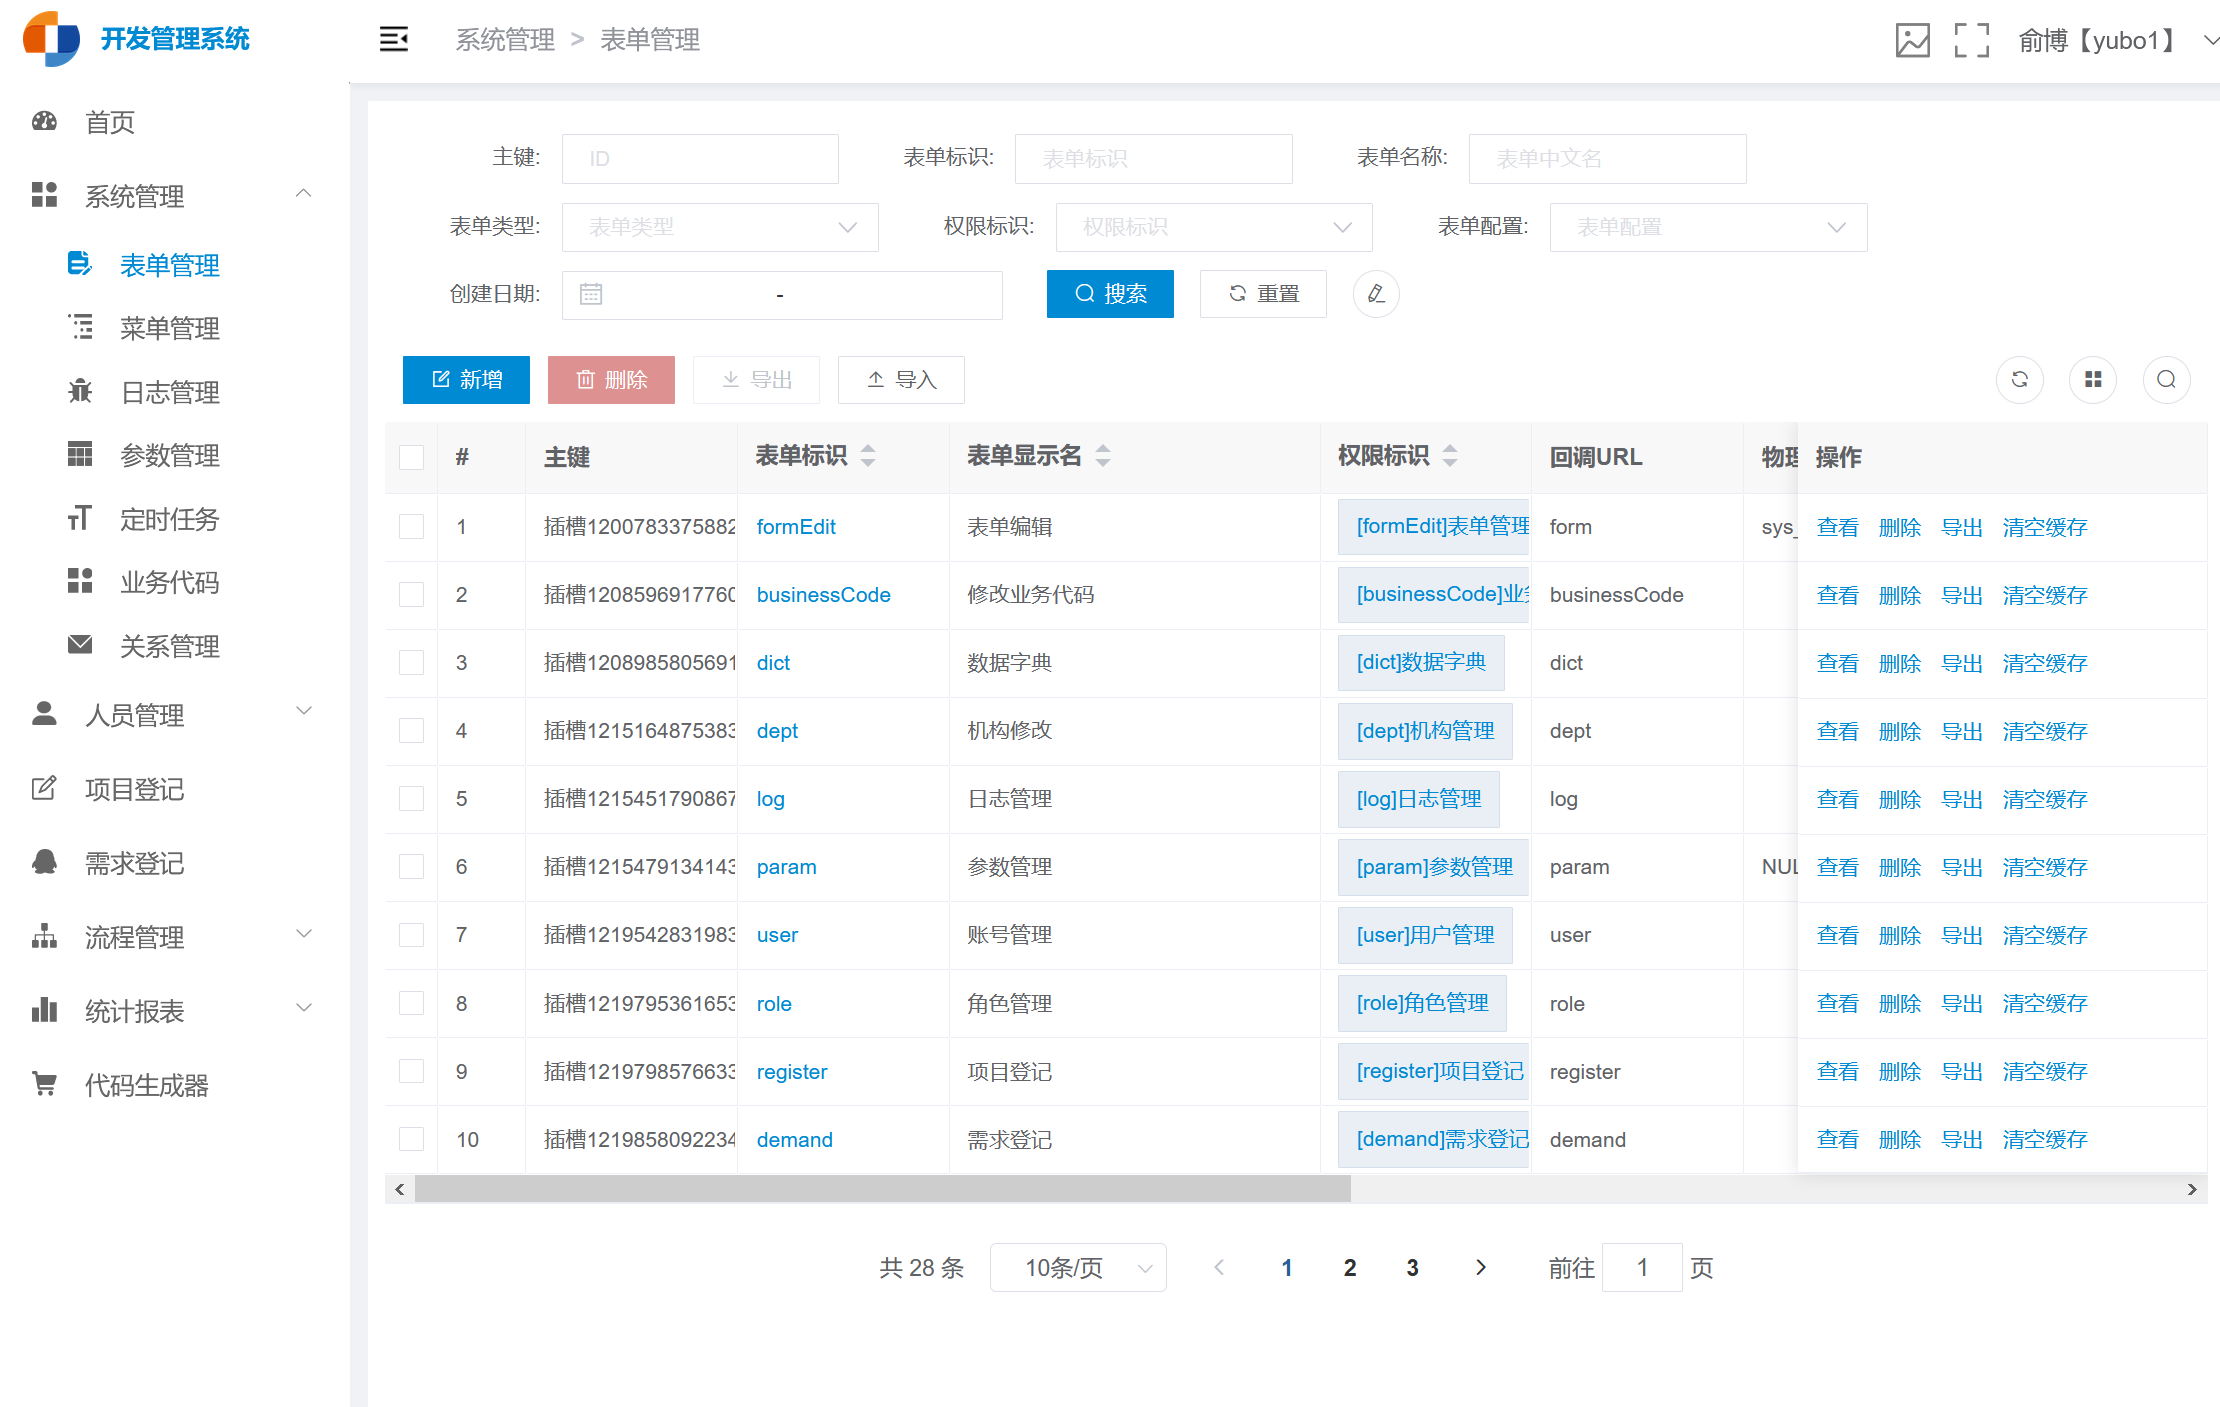Go to next page arrow
2220x1407 pixels.
(1481, 1268)
